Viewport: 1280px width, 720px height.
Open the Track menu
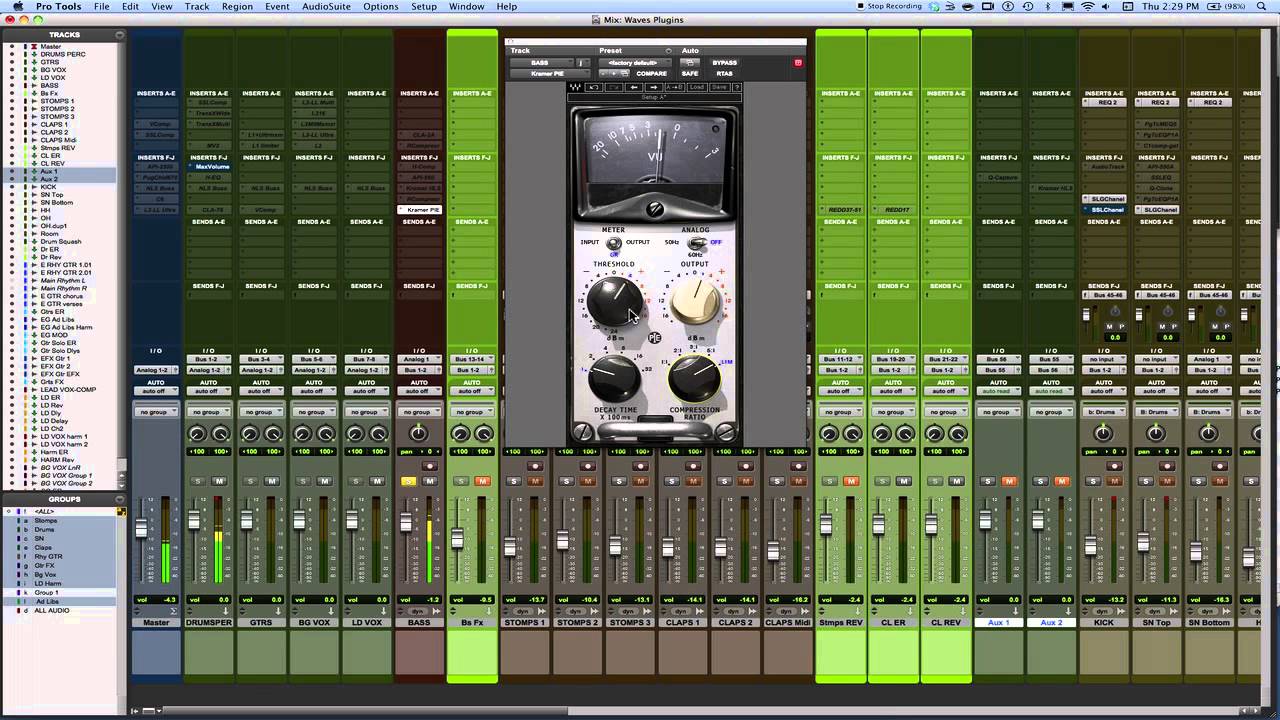[x=197, y=7]
